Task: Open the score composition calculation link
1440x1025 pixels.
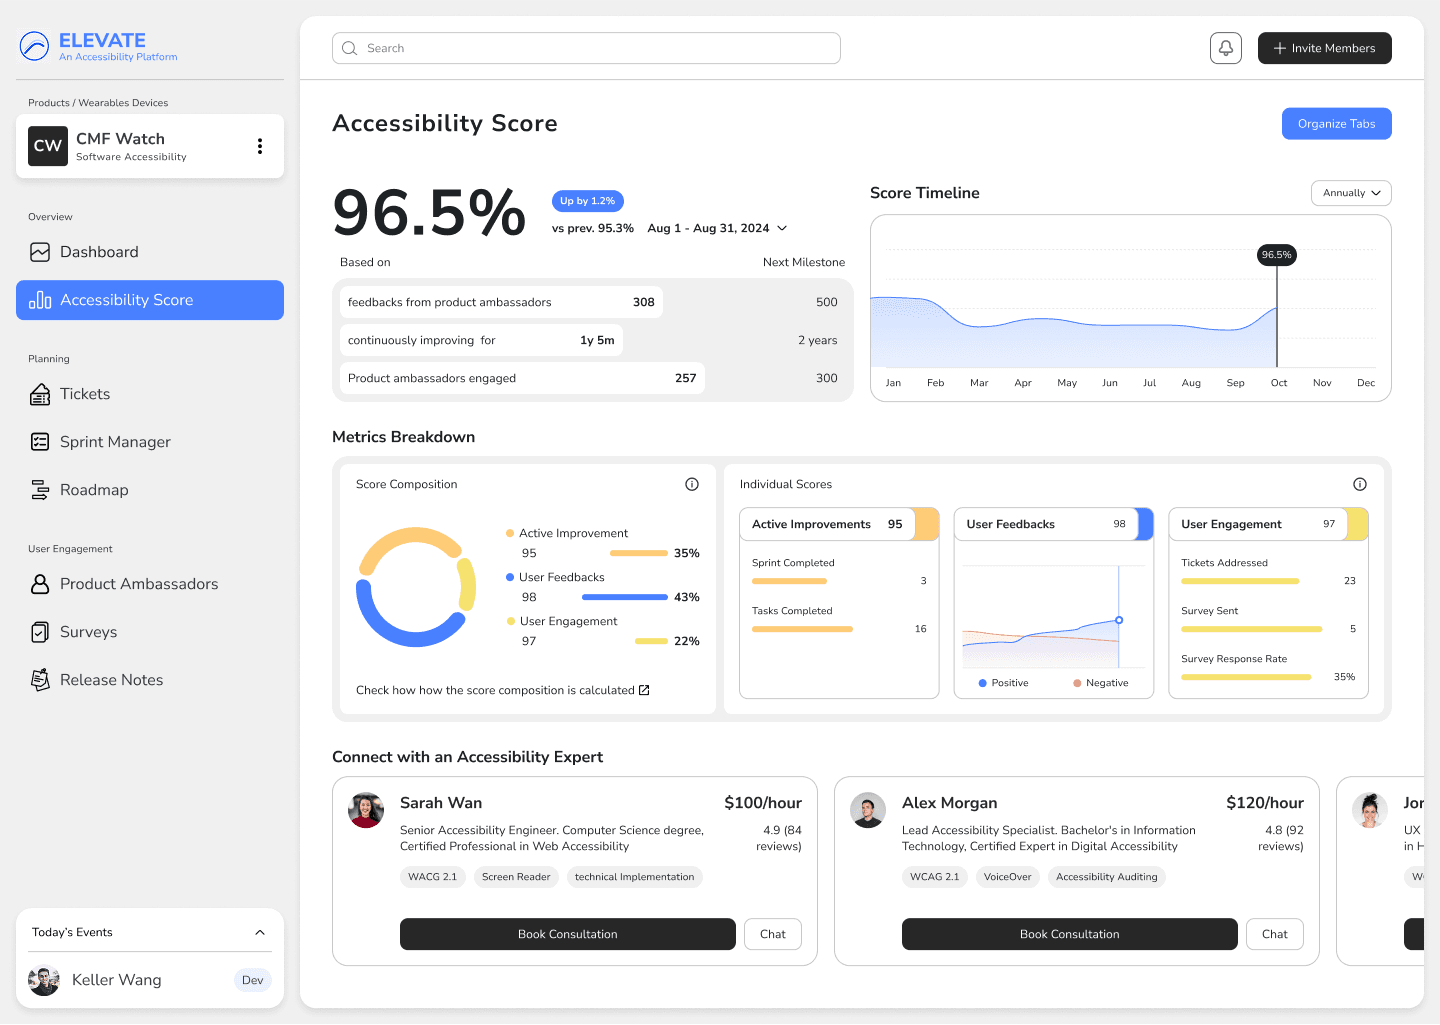Action: (x=501, y=690)
